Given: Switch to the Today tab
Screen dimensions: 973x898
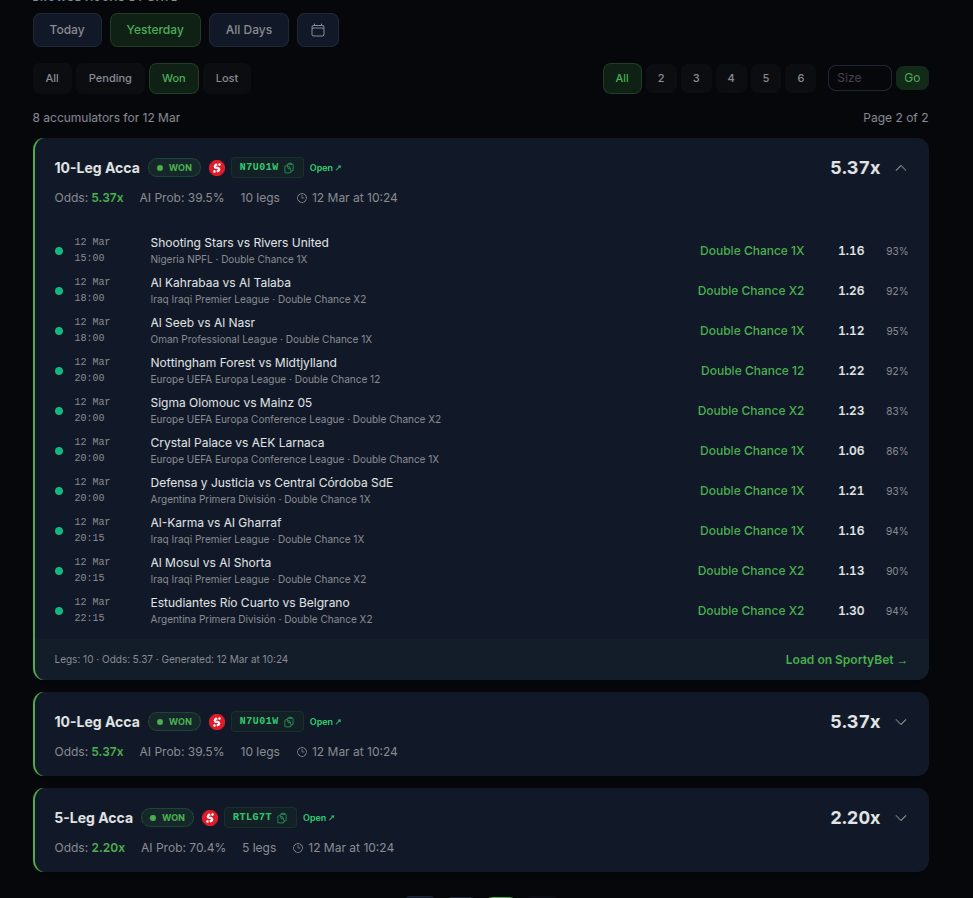Looking at the screenshot, I should (x=66, y=30).
